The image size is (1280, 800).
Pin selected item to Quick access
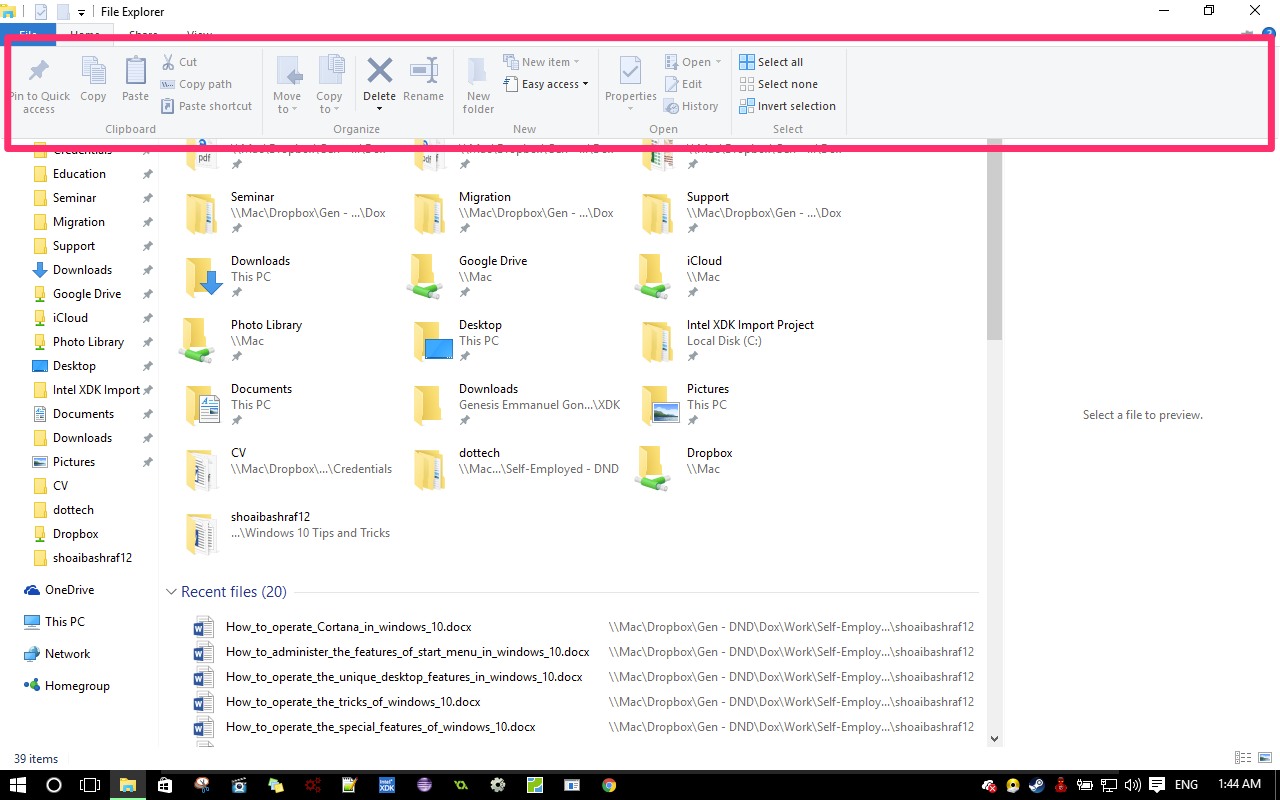click(x=39, y=83)
